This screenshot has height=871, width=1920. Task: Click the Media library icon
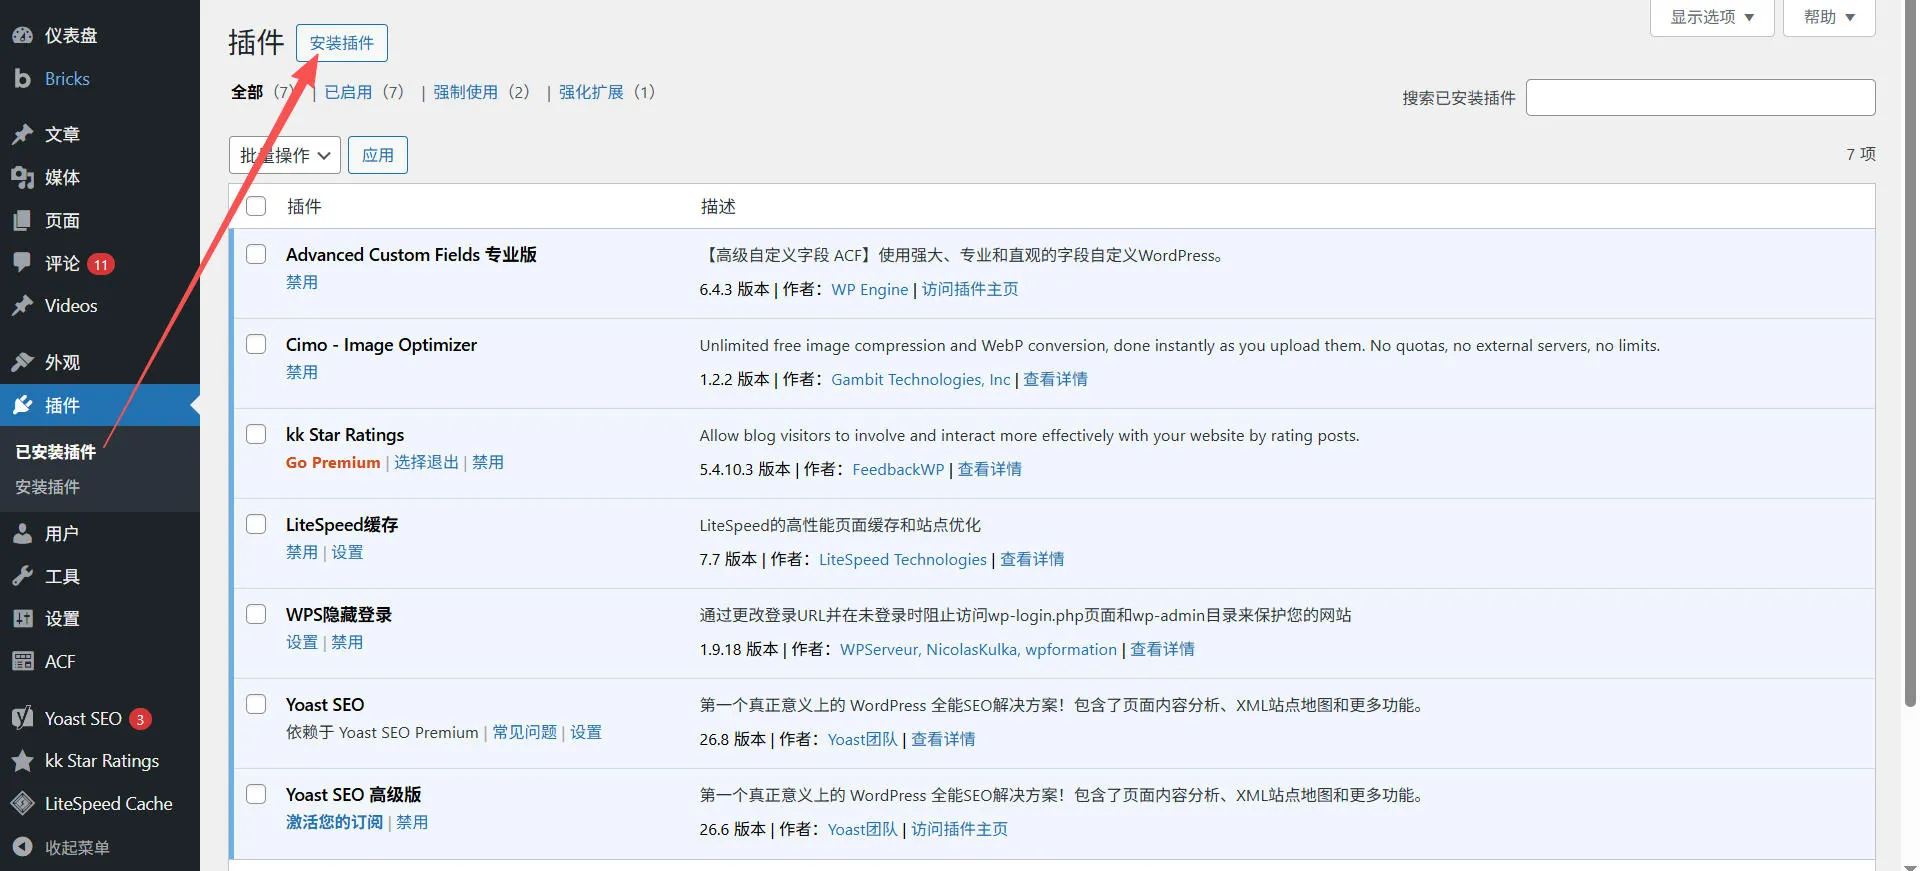[23, 177]
